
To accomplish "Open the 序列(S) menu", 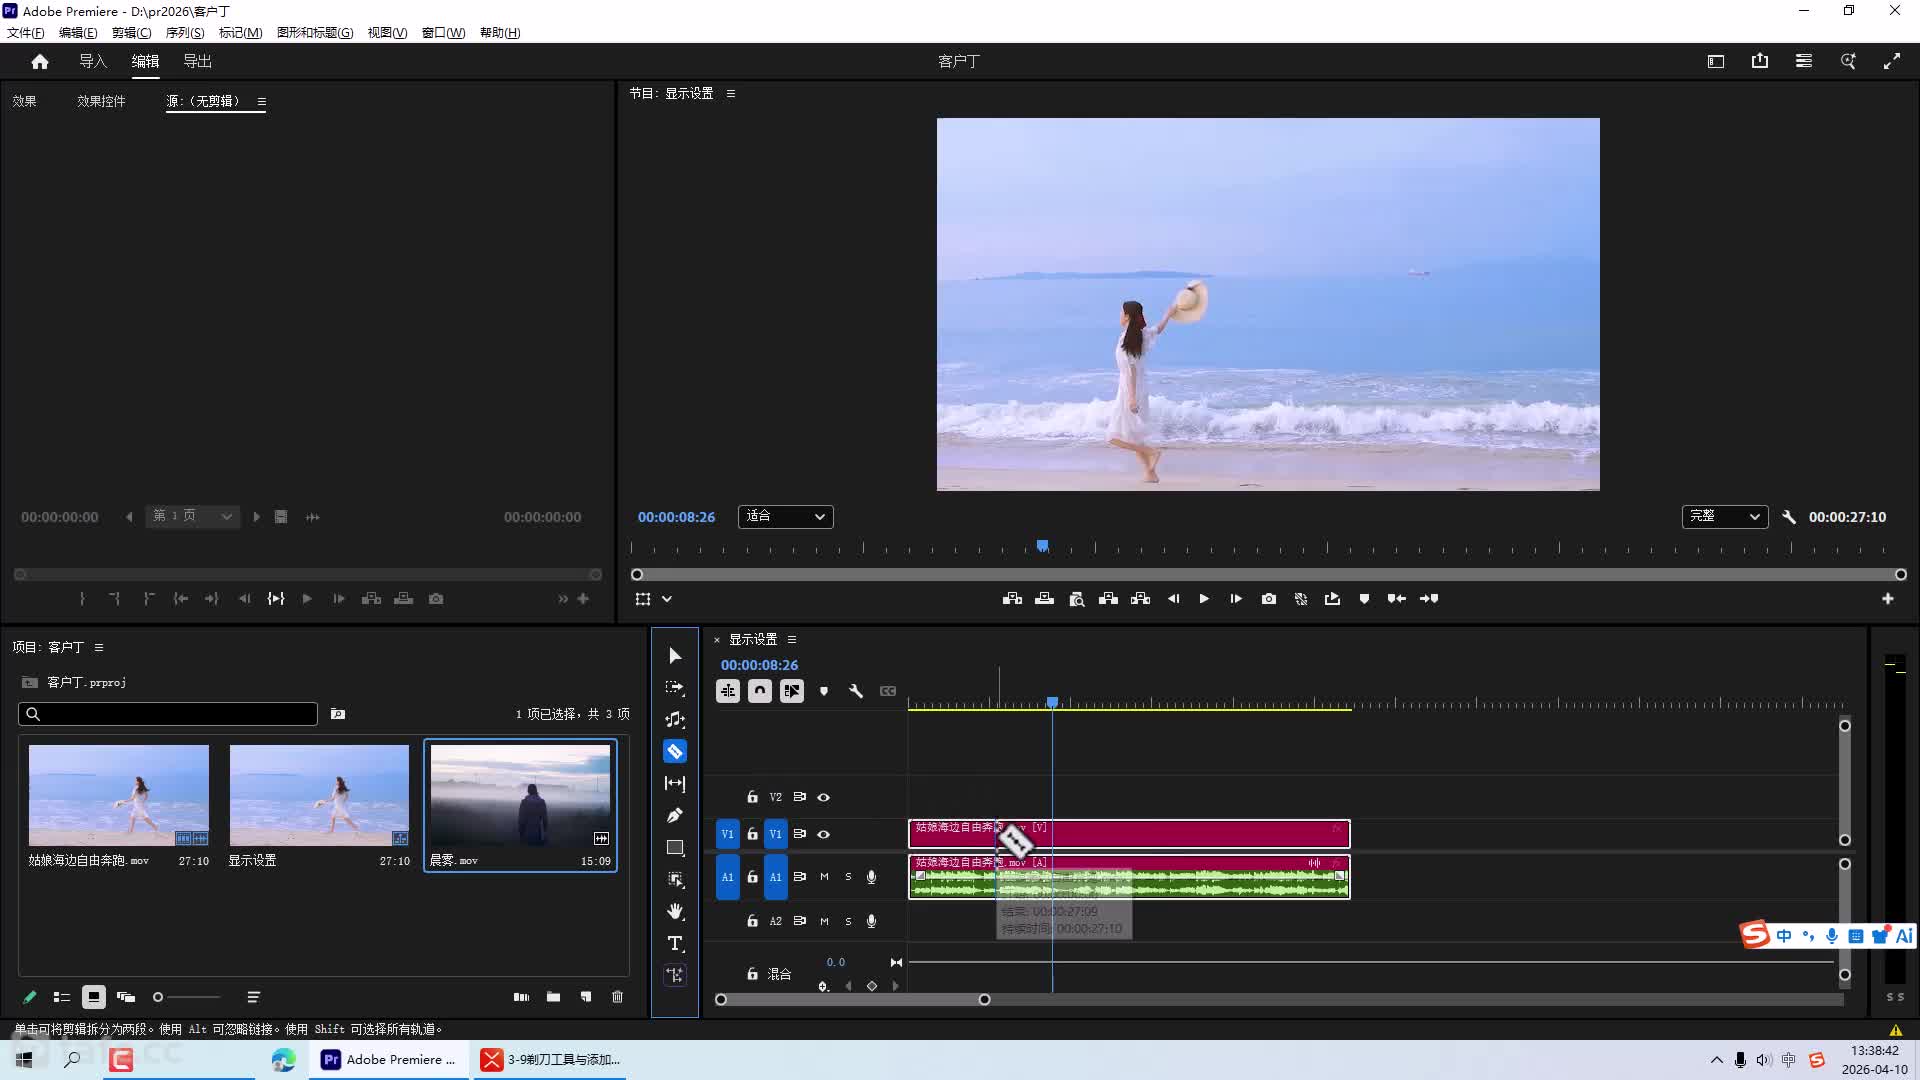I will pos(185,33).
